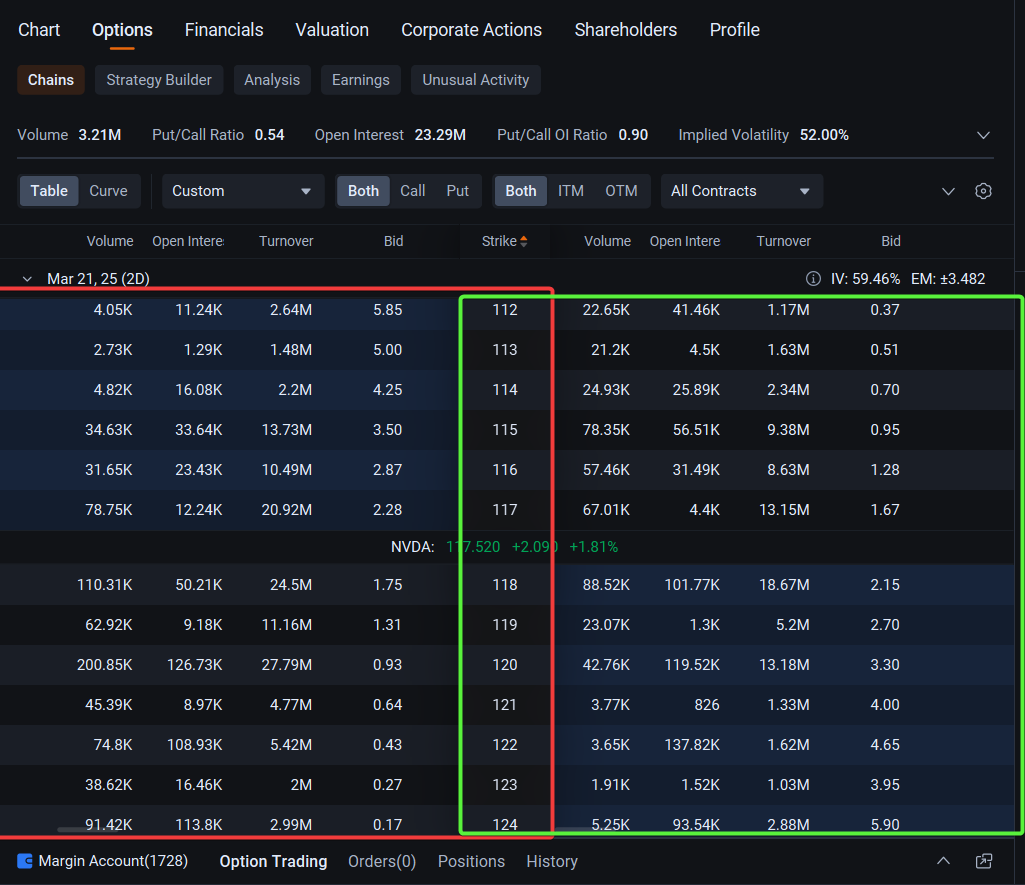The image size is (1025, 885).
Task: Click call bid 0.93 at strike 120
Action: click(x=388, y=665)
